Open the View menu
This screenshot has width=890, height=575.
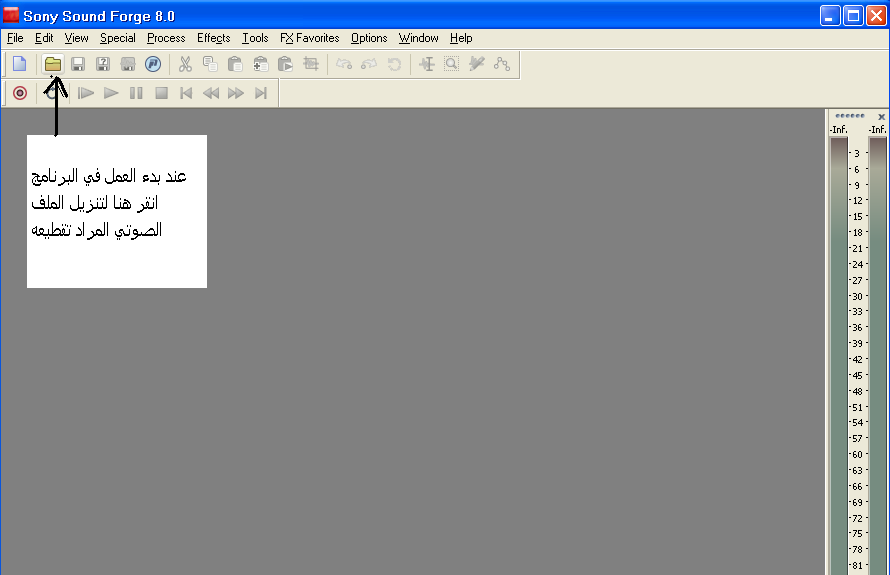(76, 38)
